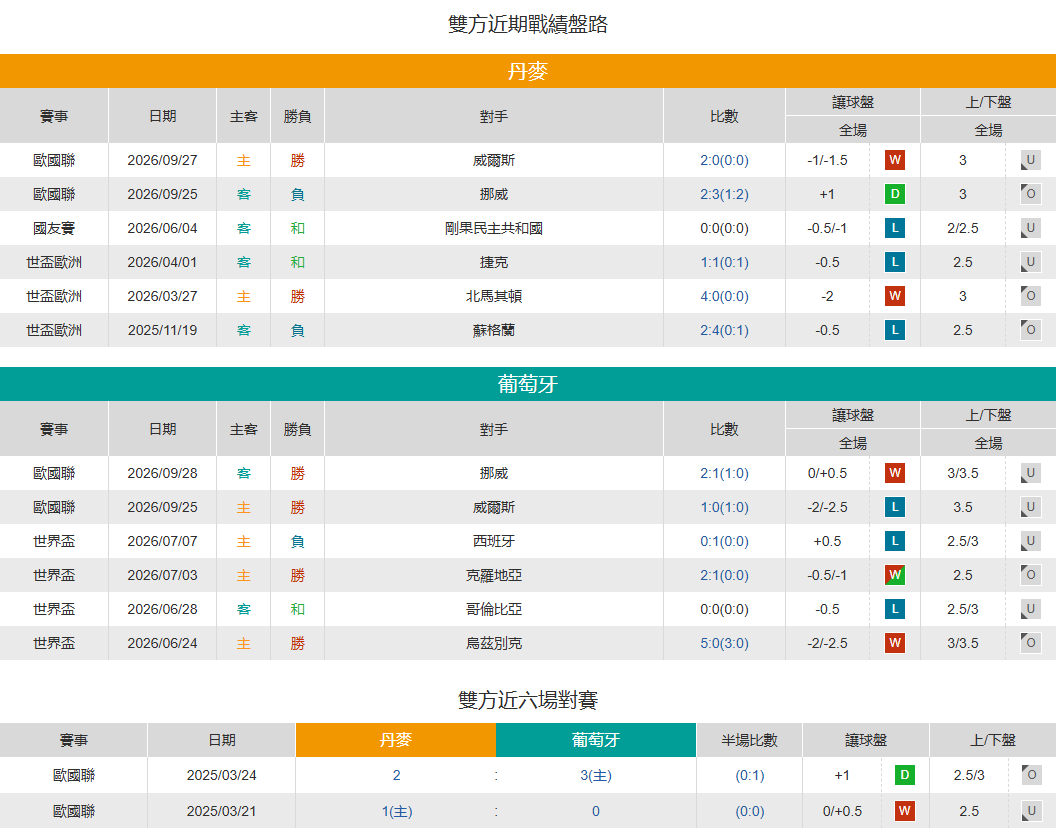Click the 3(主) Portugal score link
Viewport: 1056px width, 828px height.
(x=596, y=775)
